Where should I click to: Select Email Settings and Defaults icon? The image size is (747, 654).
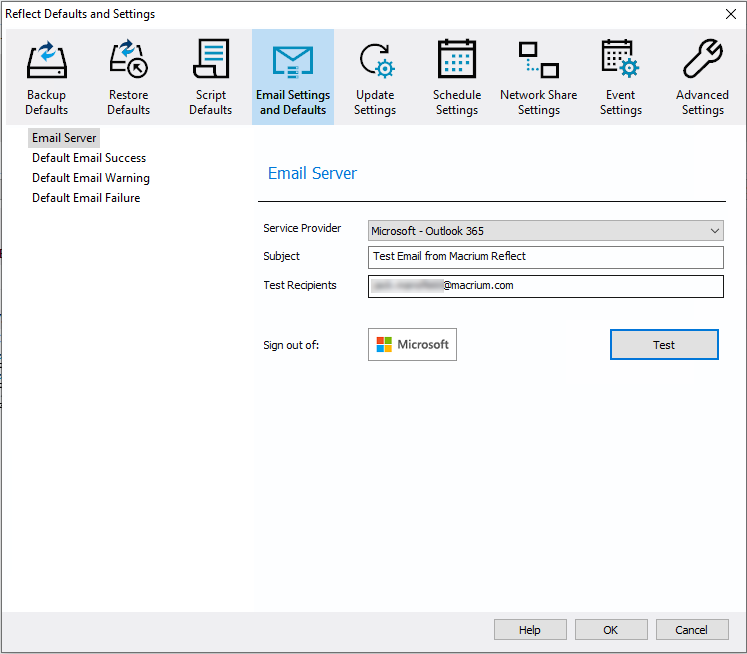tap(293, 62)
